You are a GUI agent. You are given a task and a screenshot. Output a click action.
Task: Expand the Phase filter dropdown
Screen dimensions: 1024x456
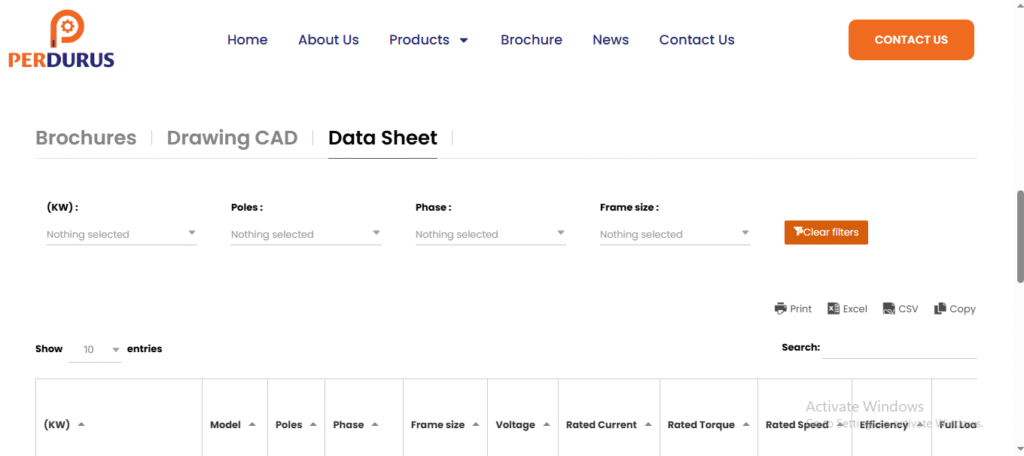490,234
